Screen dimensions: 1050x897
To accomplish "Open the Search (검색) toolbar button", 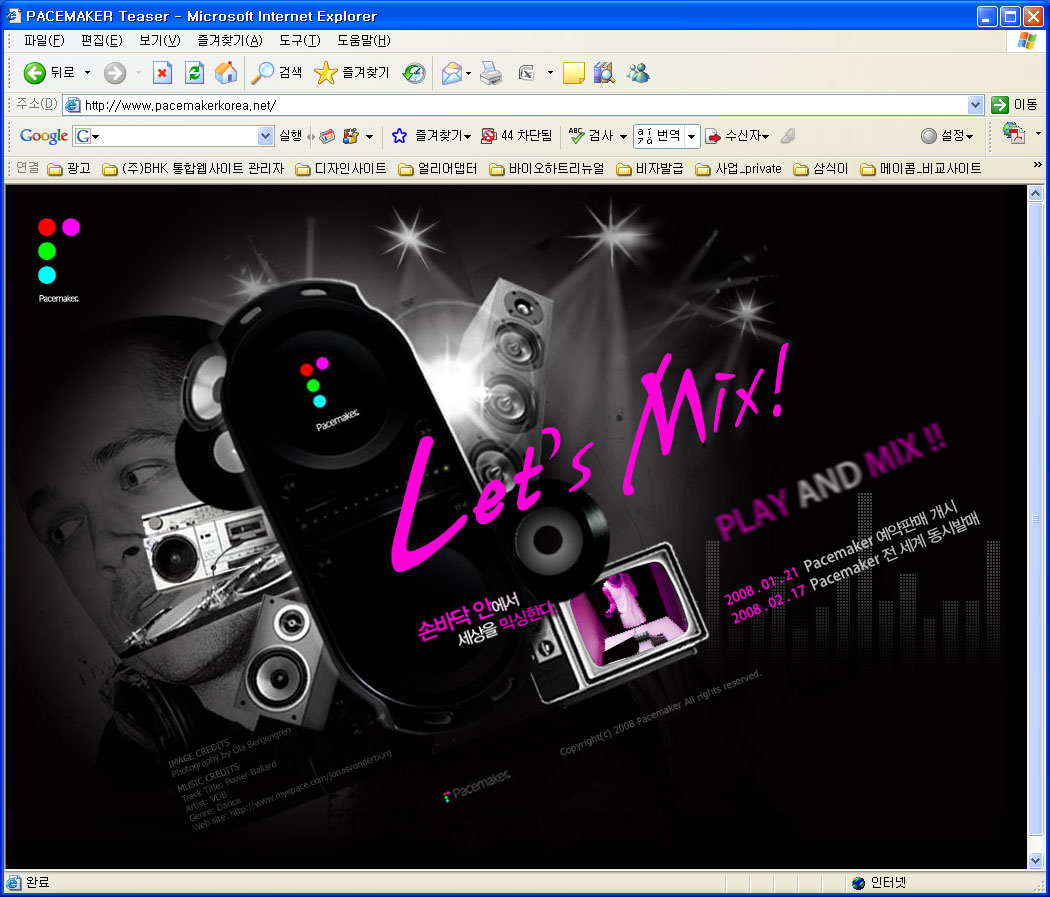I will click(277, 72).
